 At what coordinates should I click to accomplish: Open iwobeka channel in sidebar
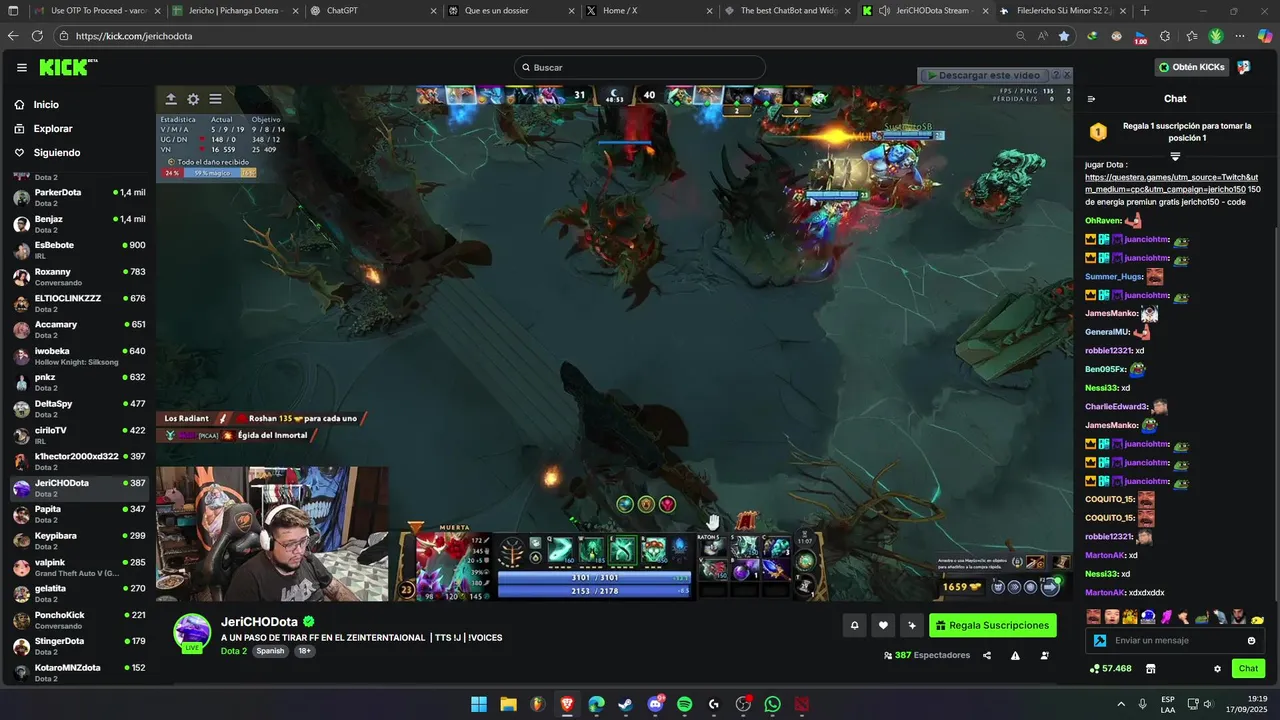coord(79,356)
